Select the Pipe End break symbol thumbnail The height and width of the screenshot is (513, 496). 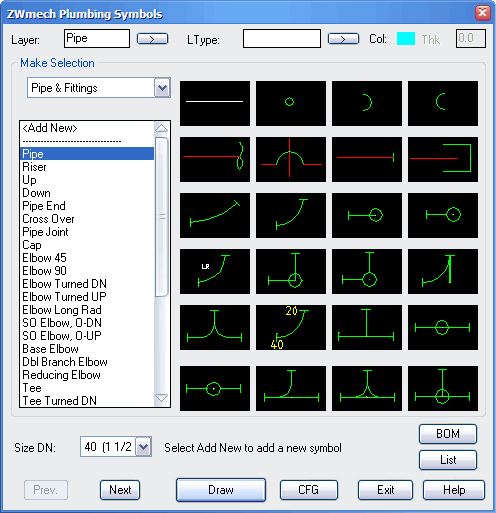(215, 159)
